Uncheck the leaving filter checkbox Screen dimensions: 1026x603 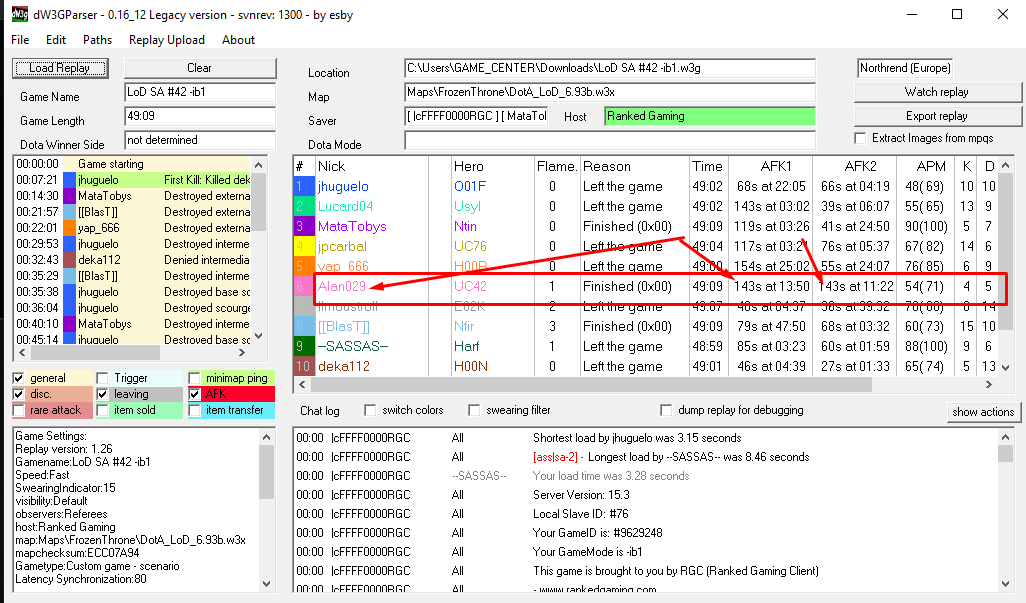coord(102,394)
